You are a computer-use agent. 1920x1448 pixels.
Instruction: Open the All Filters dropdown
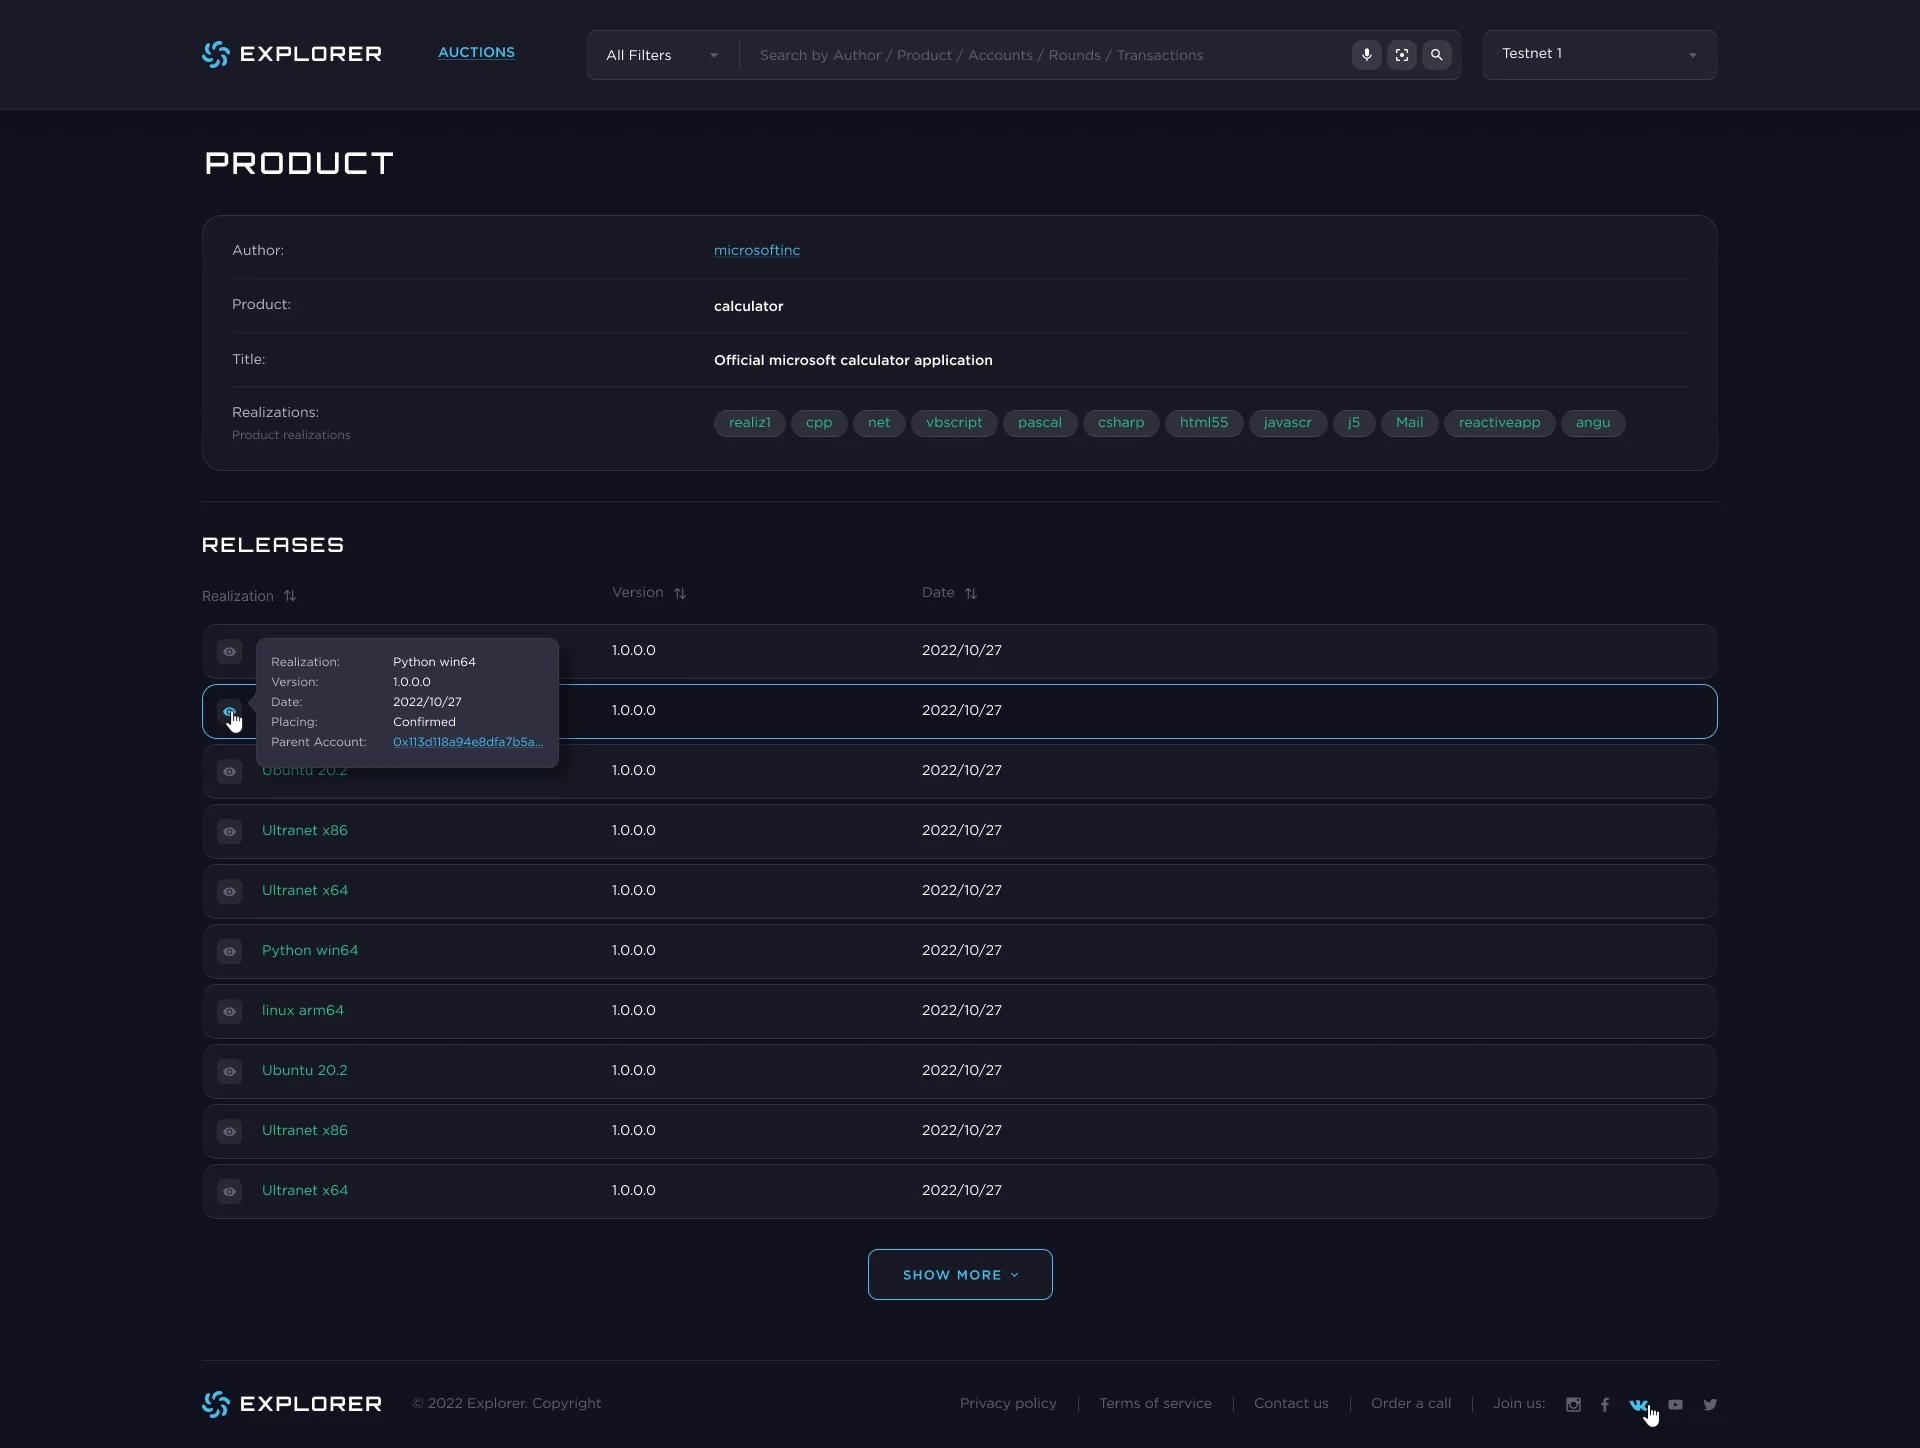pos(662,55)
